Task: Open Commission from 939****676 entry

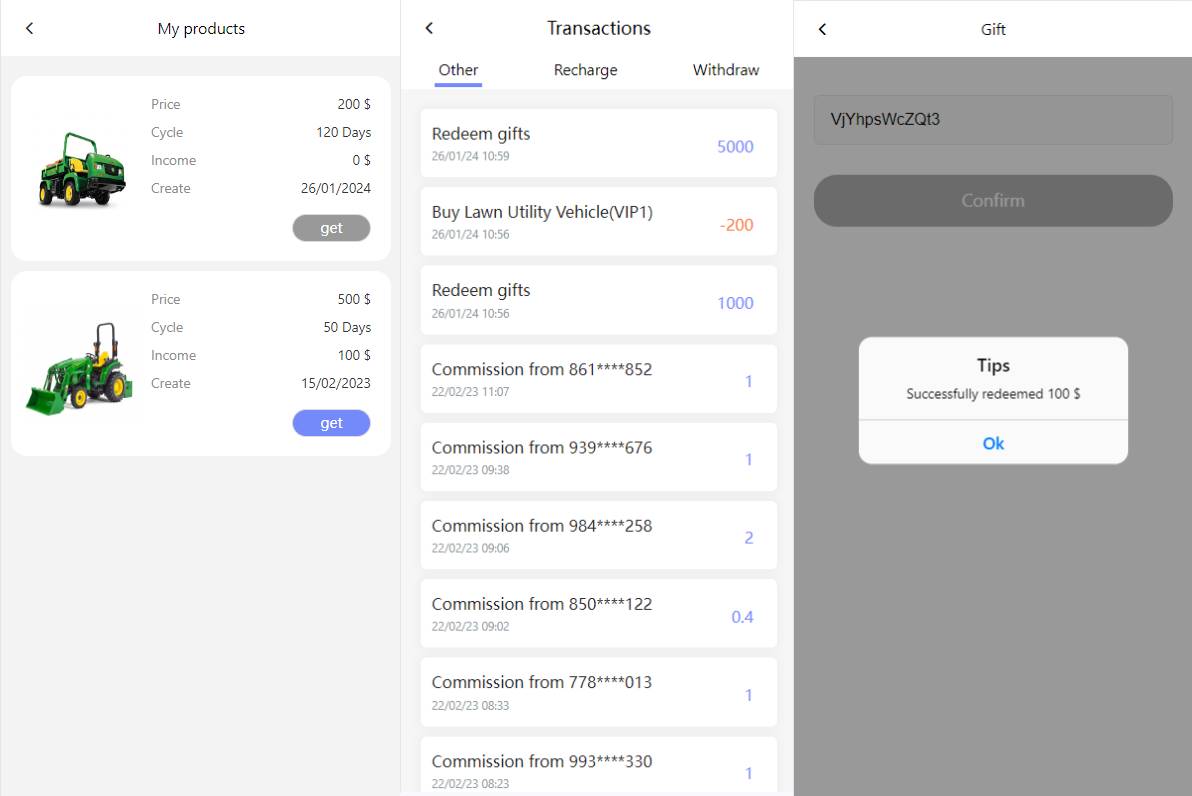Action: 598,456
